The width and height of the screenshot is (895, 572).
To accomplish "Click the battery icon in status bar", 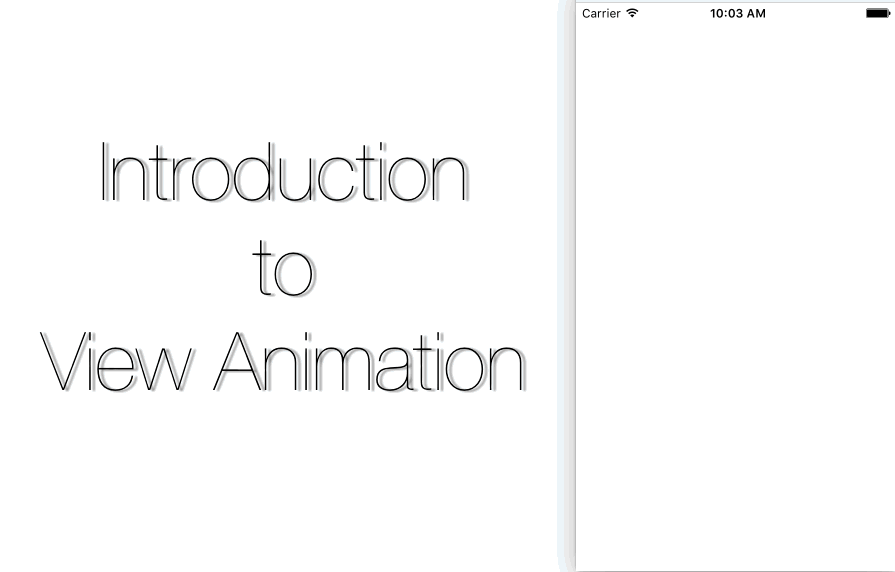I will (x=878, y=13).
